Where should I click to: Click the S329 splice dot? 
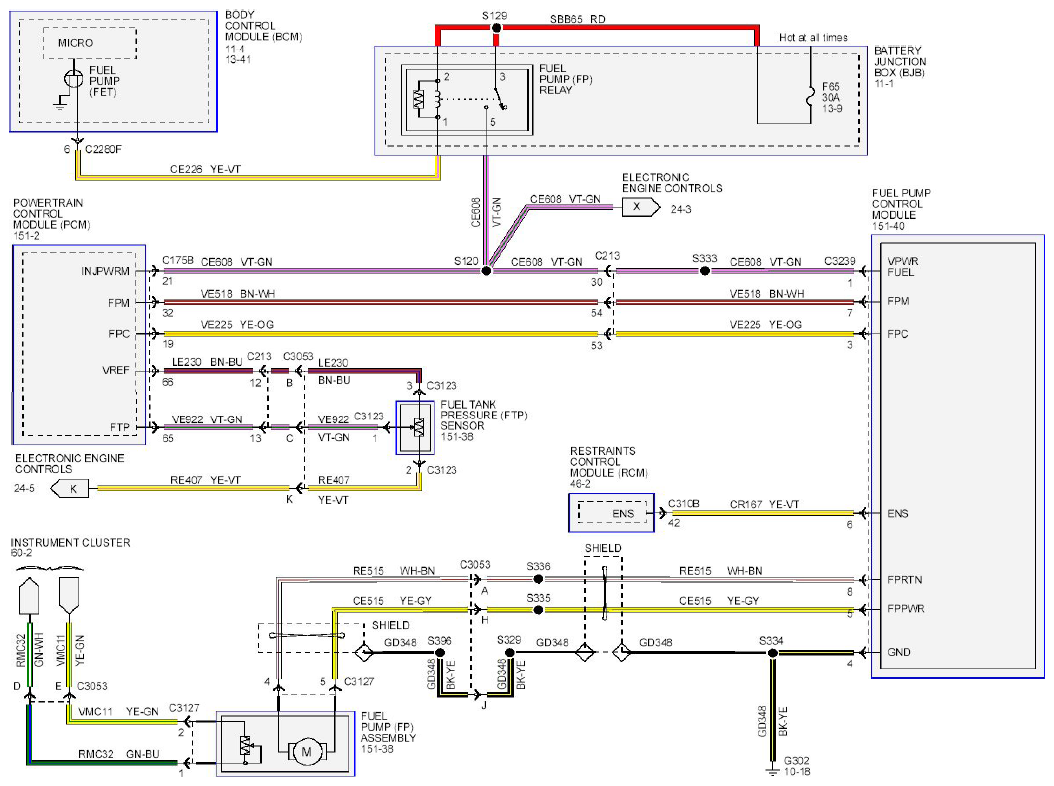coord(510,652)
